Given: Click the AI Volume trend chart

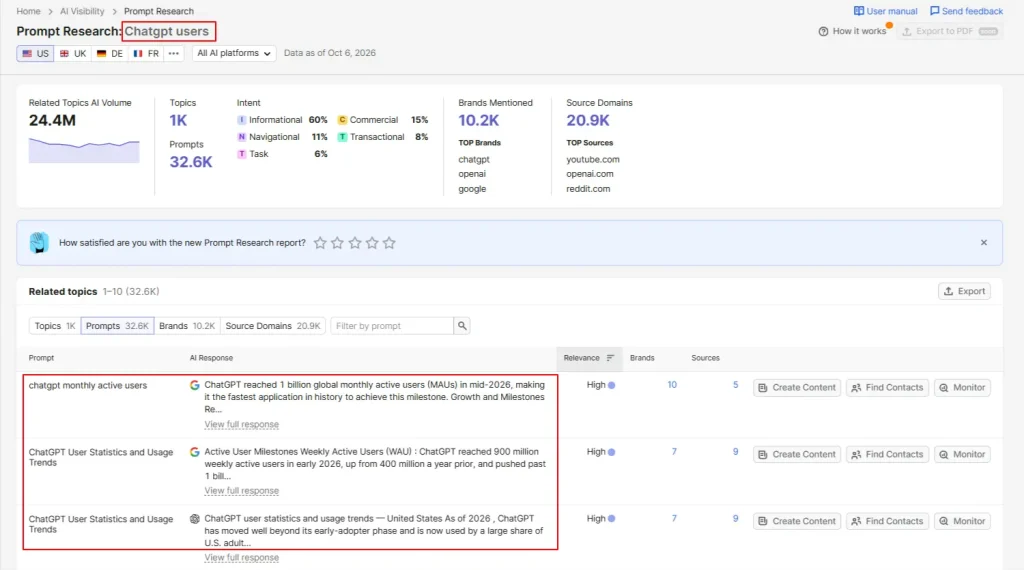Looking at the screenshot, I should tap(84, 150).
